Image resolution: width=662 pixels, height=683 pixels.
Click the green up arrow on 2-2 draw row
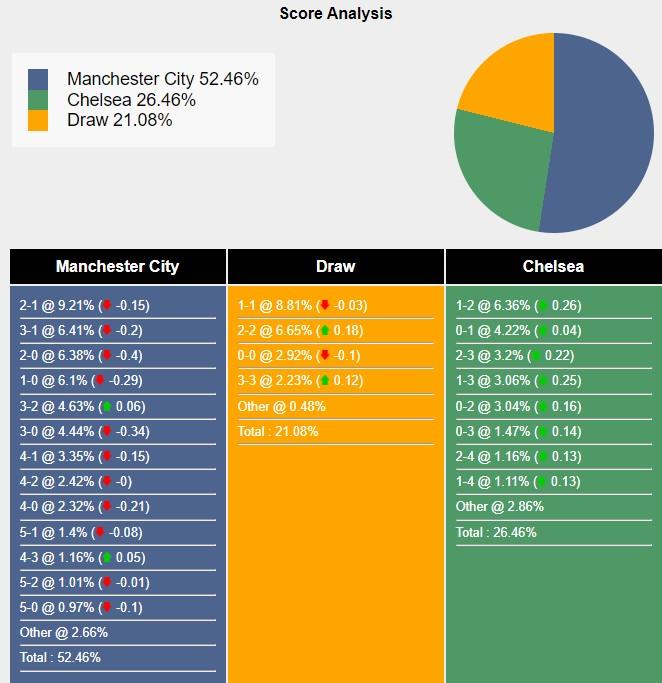coord(324,330)
